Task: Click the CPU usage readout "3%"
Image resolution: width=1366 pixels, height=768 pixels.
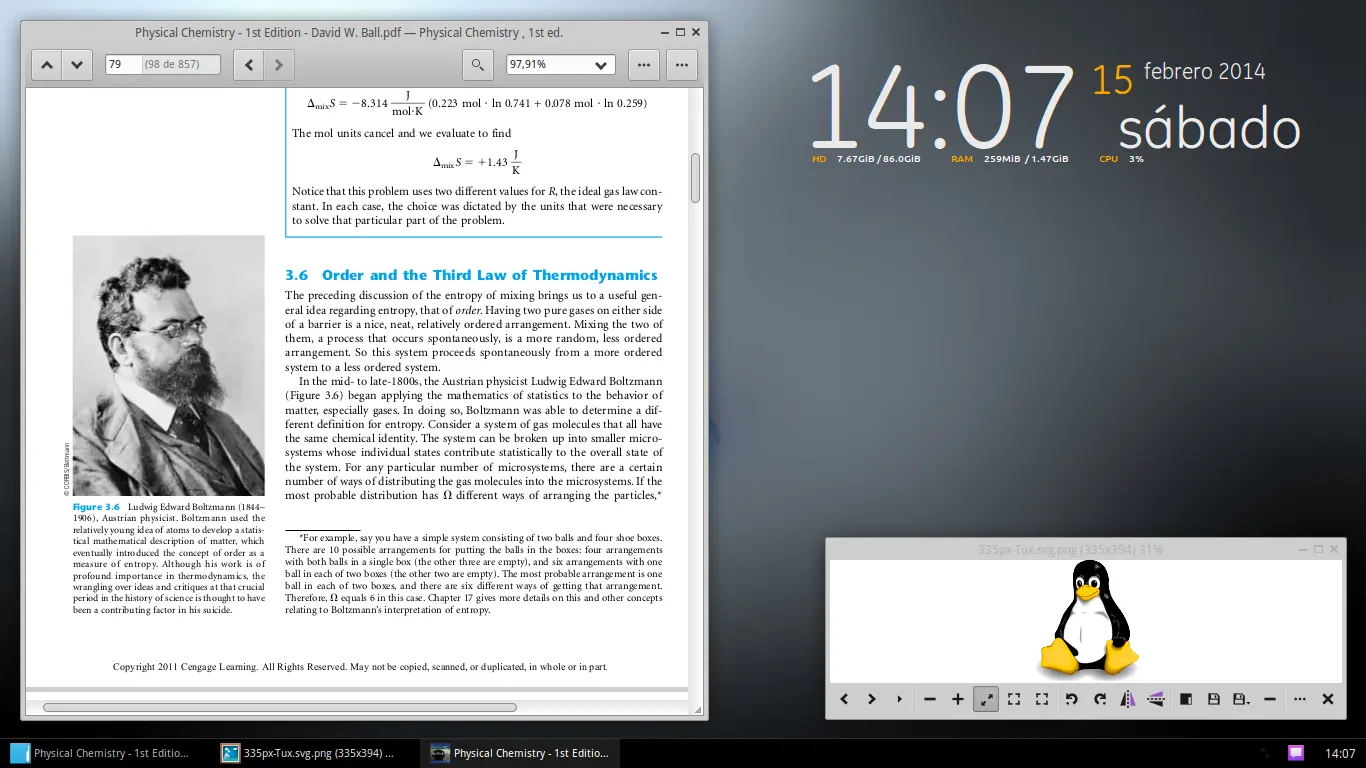Action: point(1137,159)
